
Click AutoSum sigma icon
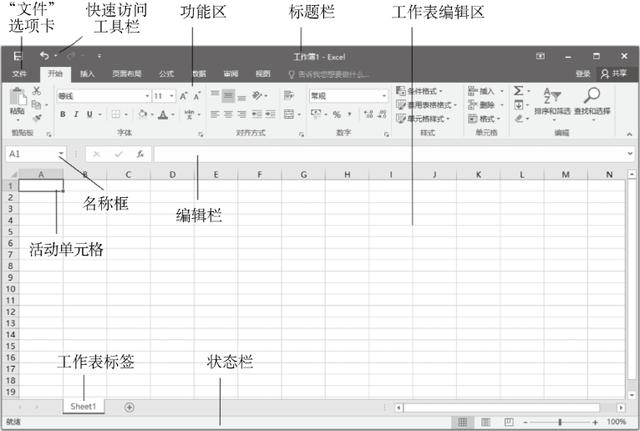[x=518, y=91]
